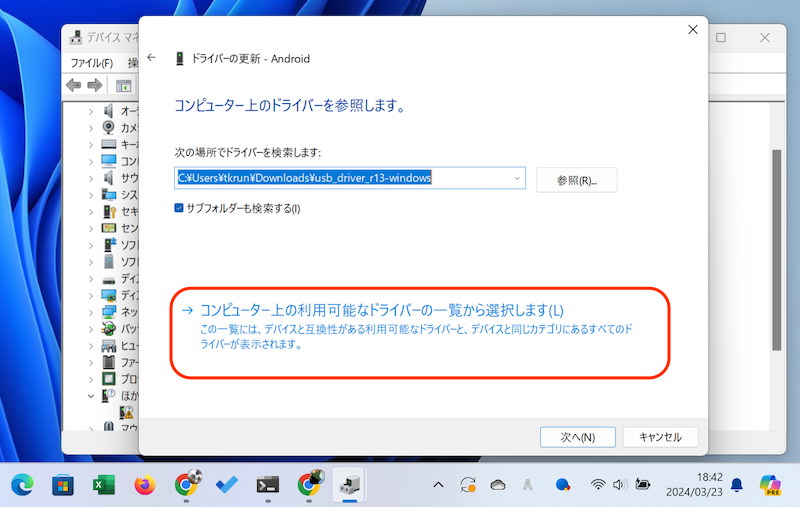This screenshot has width=800, height=507.
Task: Click the 次へ(N) button
Action: click(x=577, y=437)
